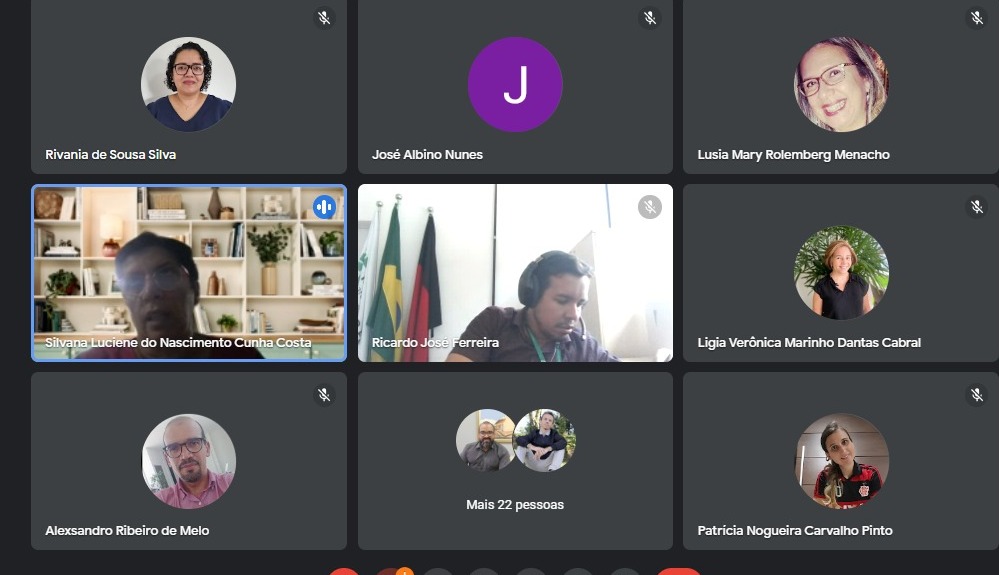Click the paired avatars above Mais 22 pessoas

pyautogui.click(x=515, y=440)
